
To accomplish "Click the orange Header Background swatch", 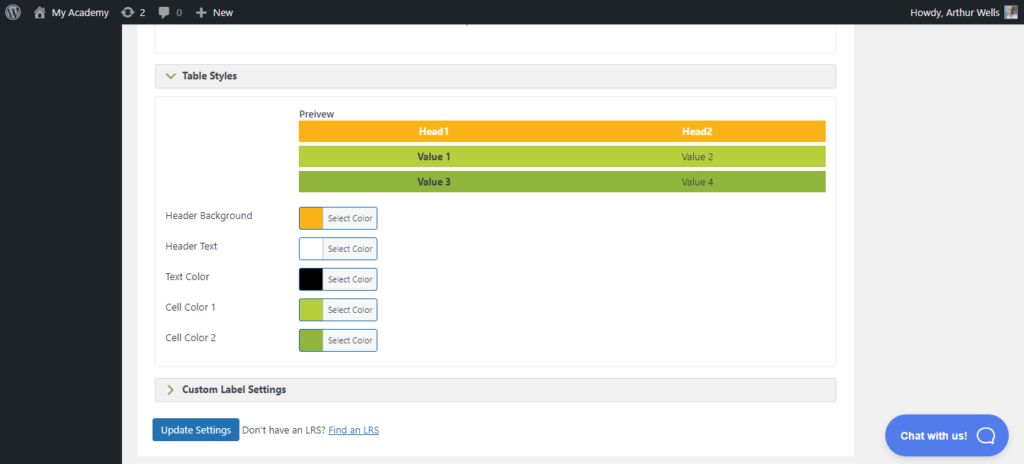I will (x=312, y=218).
